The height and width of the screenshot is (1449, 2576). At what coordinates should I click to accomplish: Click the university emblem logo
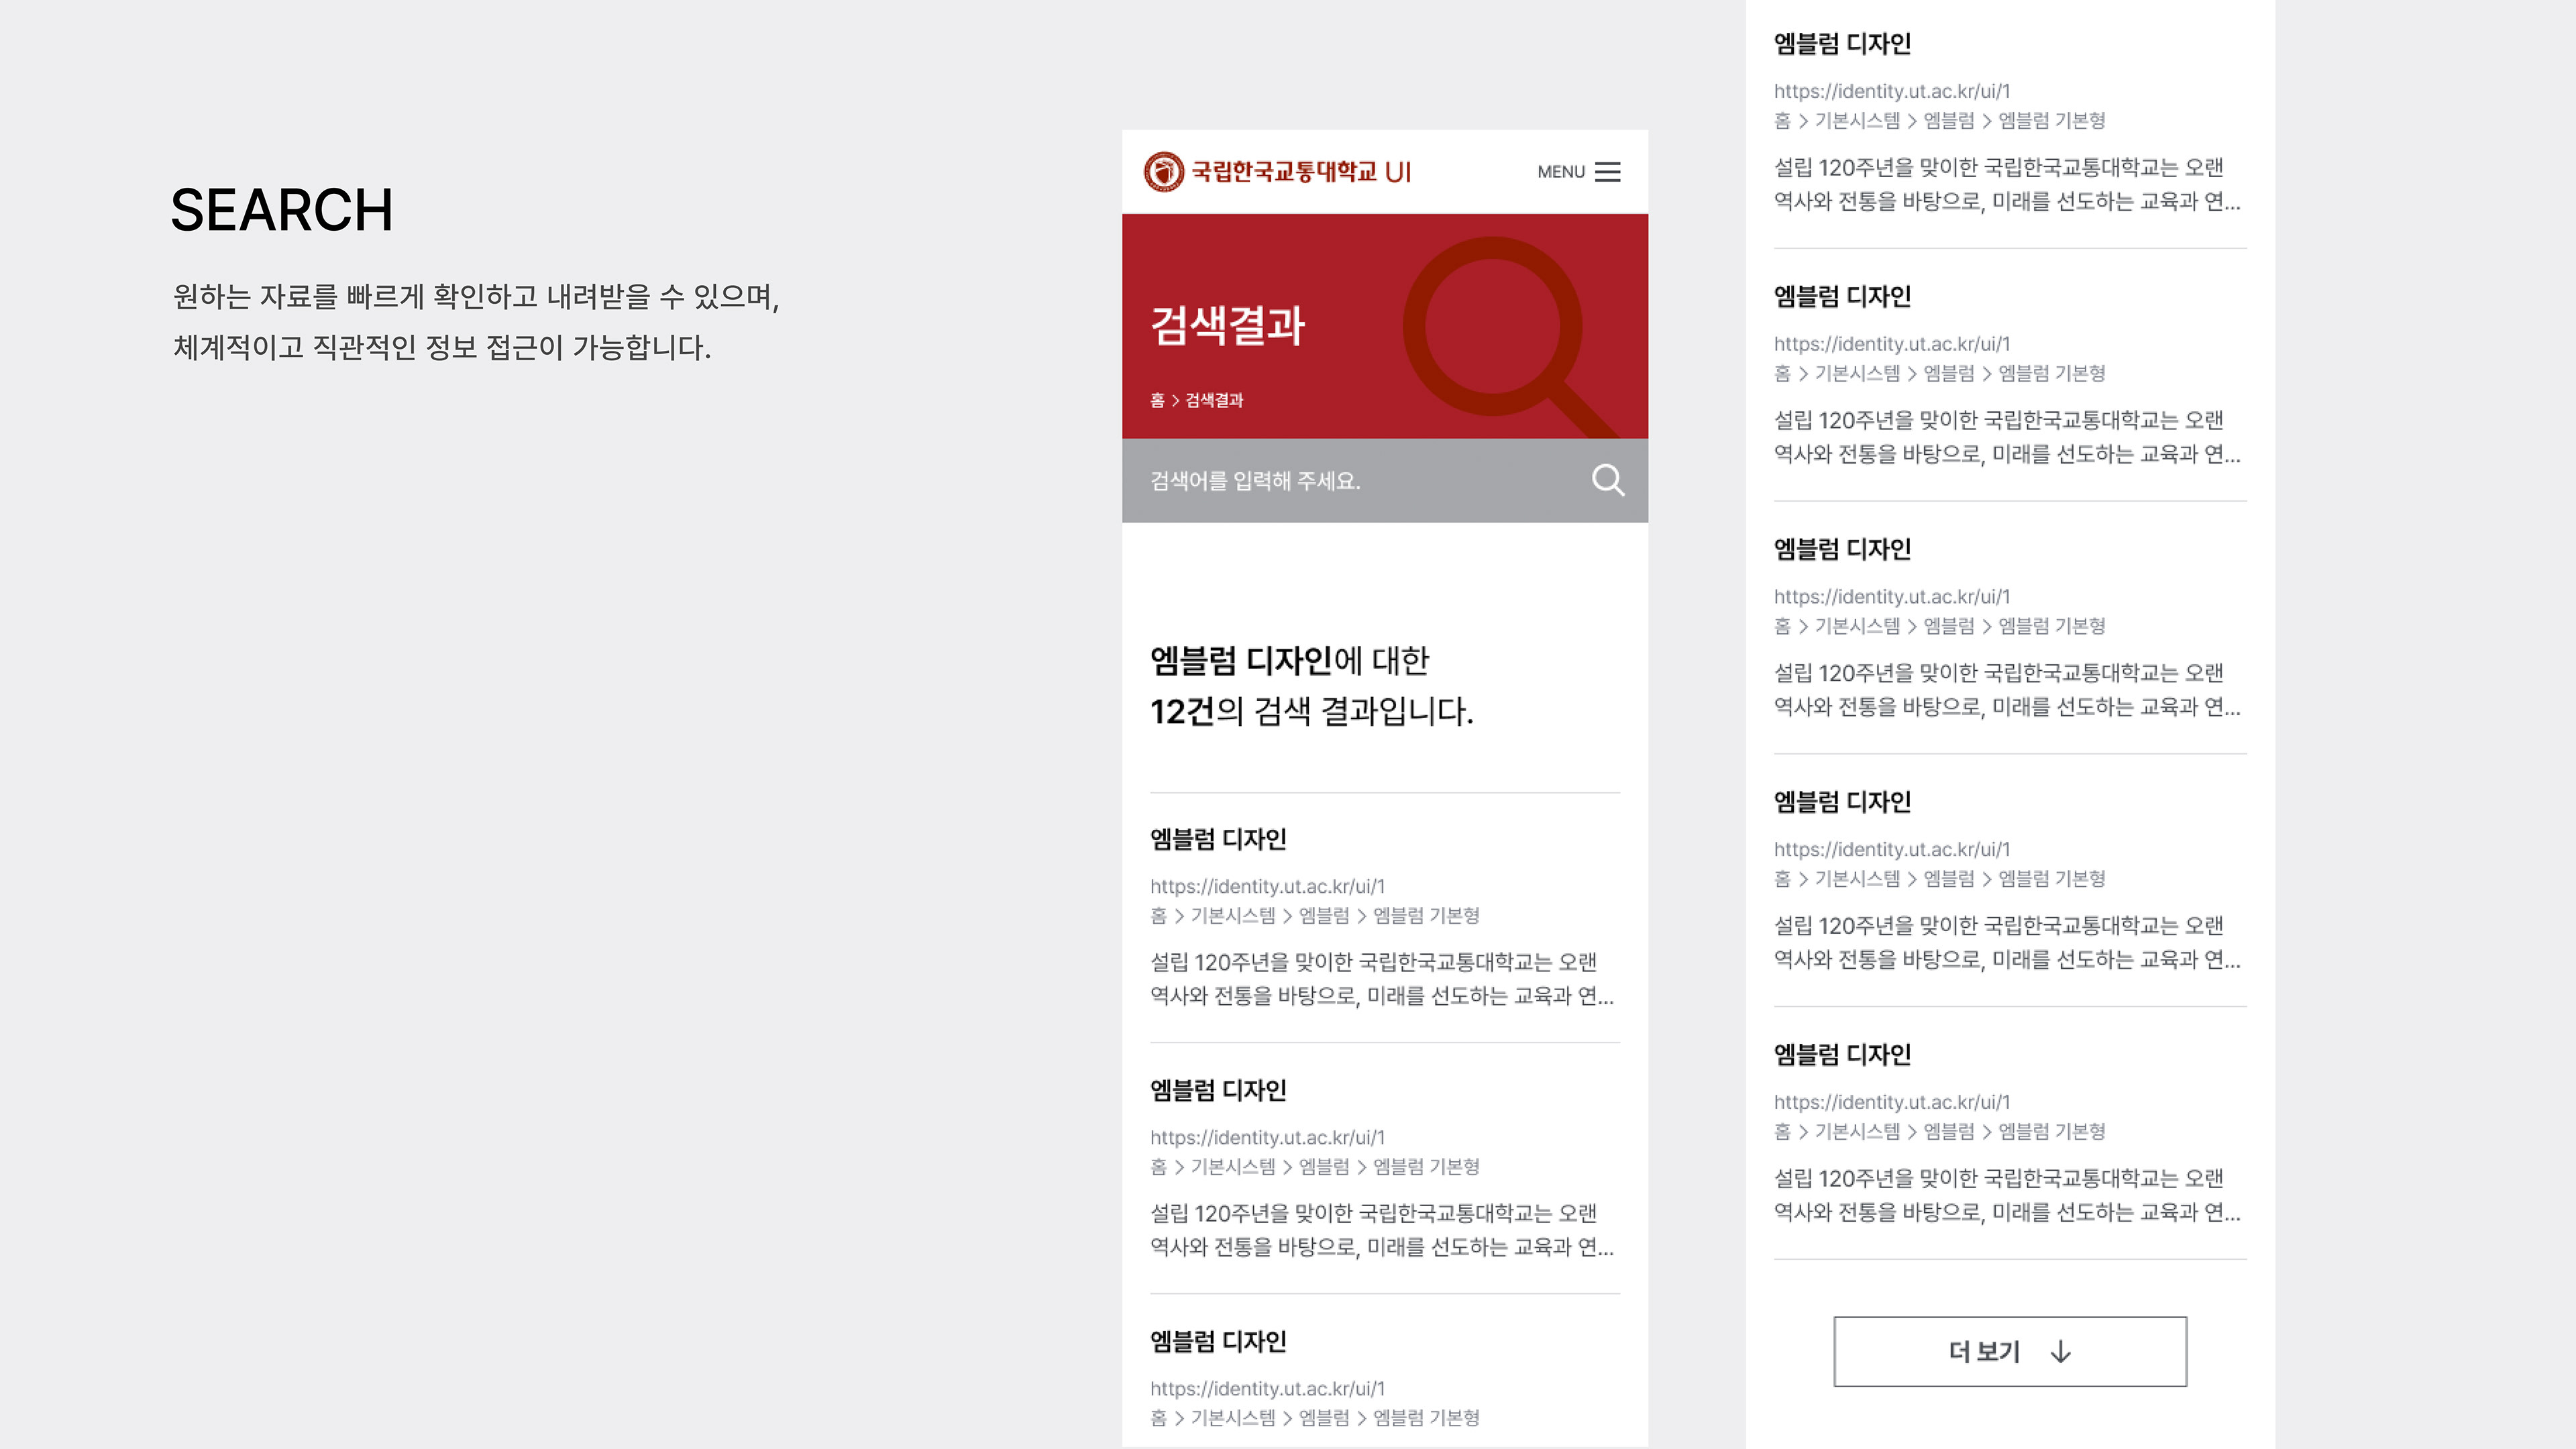pos(1164,172)
